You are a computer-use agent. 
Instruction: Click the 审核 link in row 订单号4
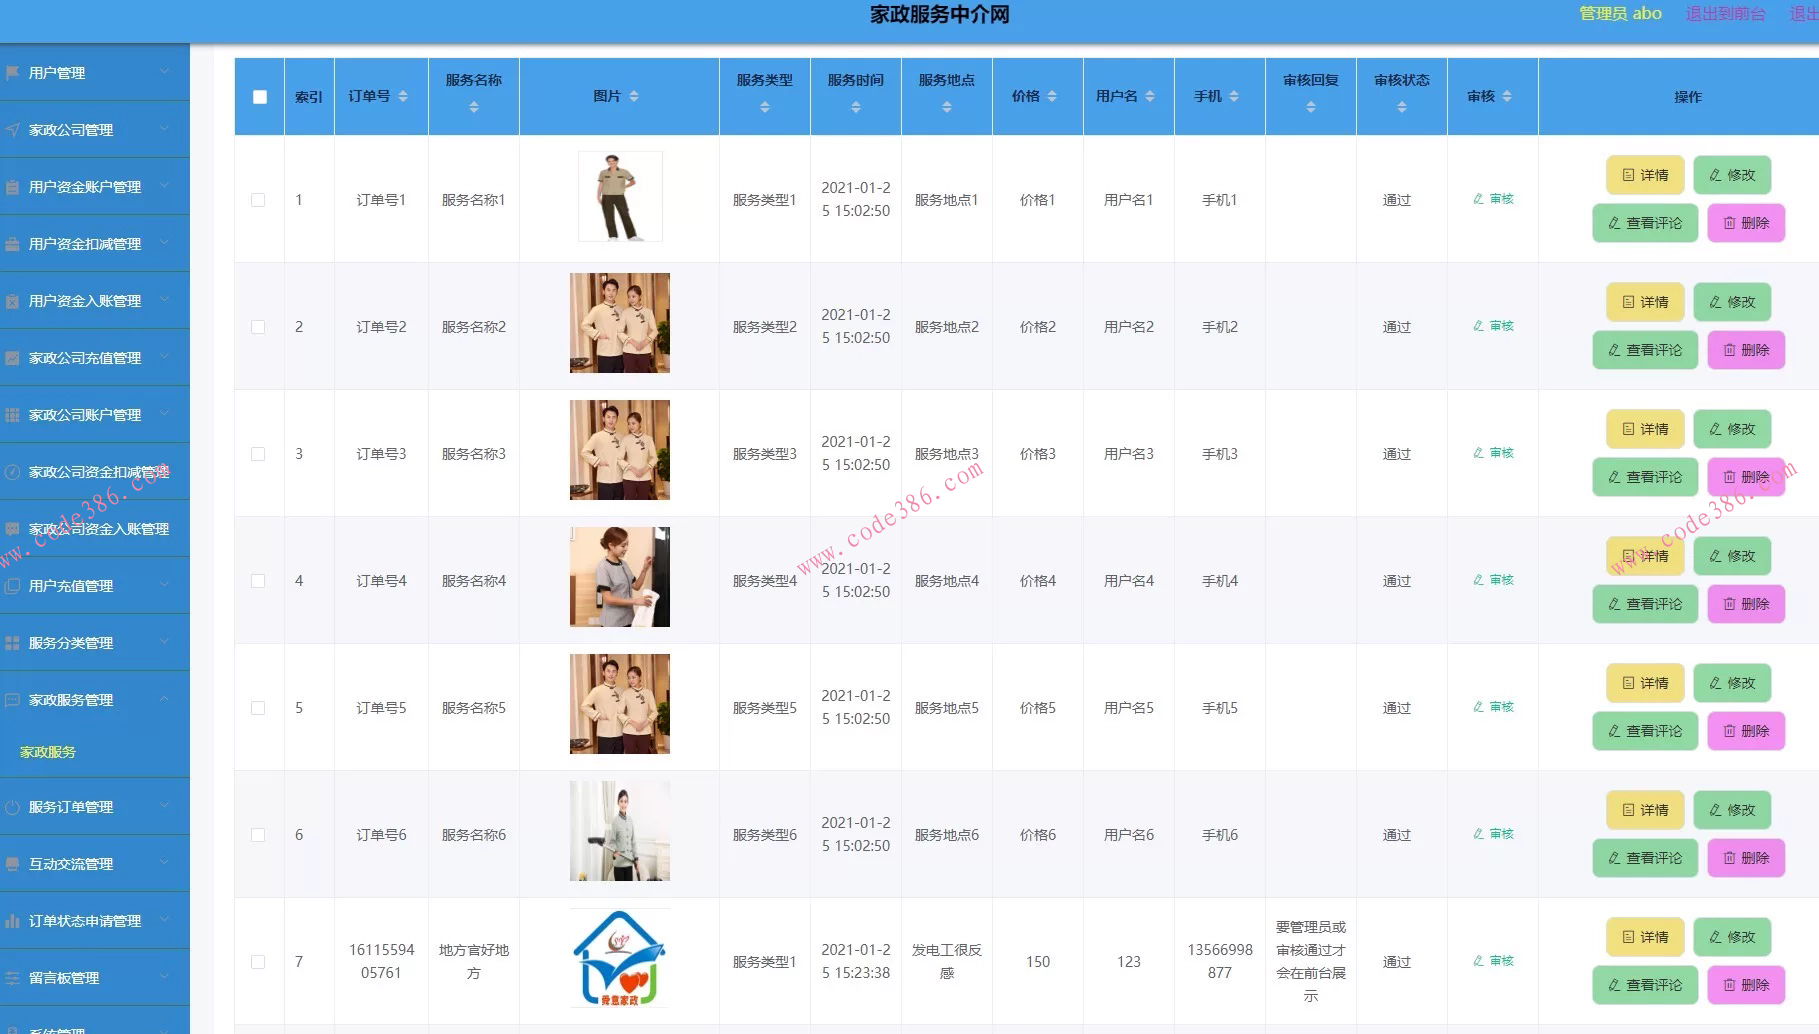[x=1493, y=580]
